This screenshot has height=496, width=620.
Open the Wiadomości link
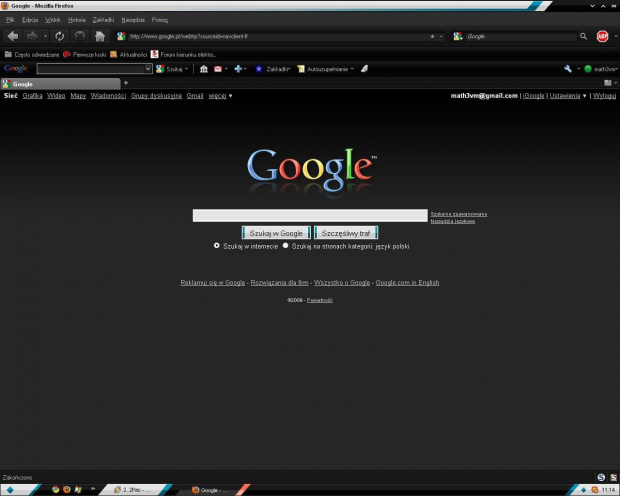(108, 96)
